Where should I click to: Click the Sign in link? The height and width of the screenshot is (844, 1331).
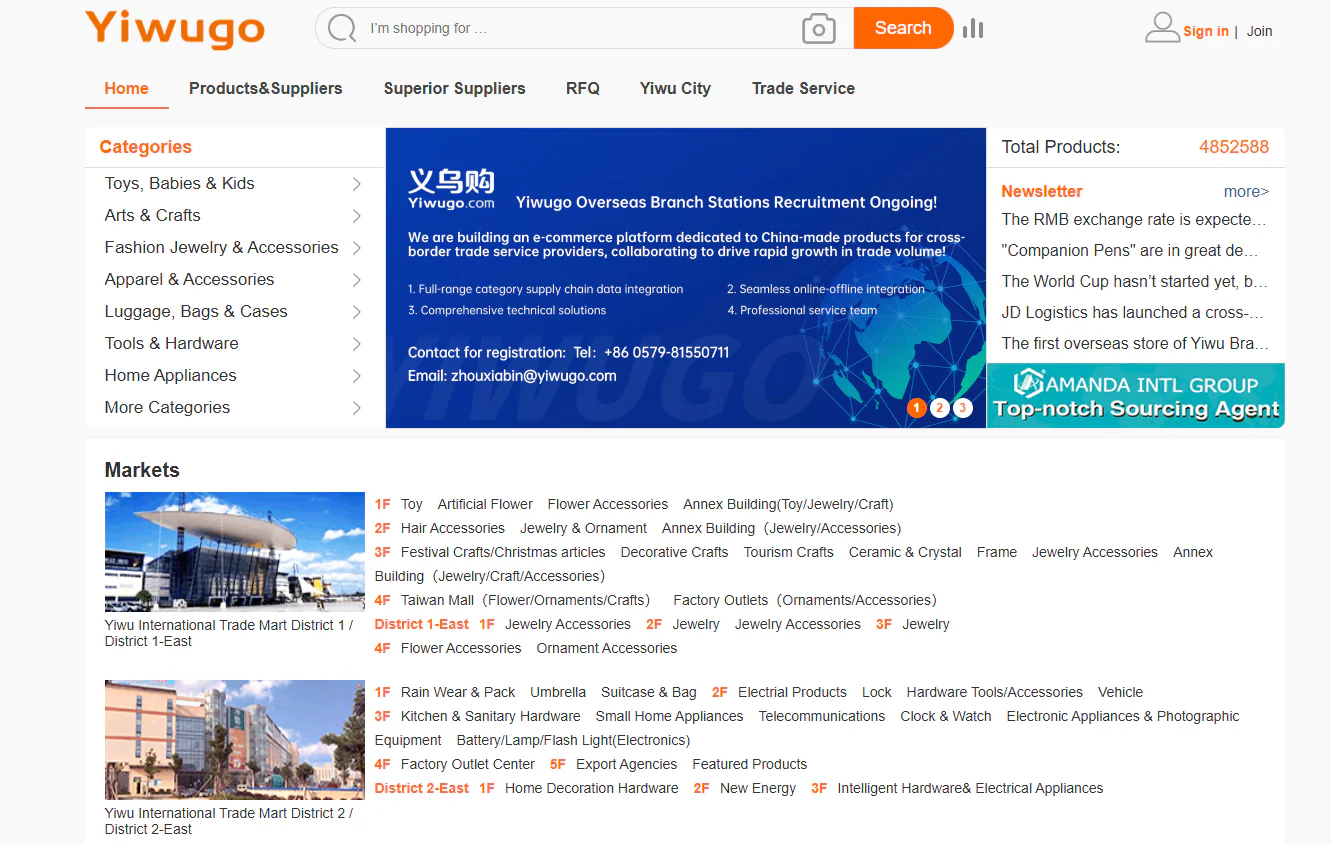(x=1206, y=31)
